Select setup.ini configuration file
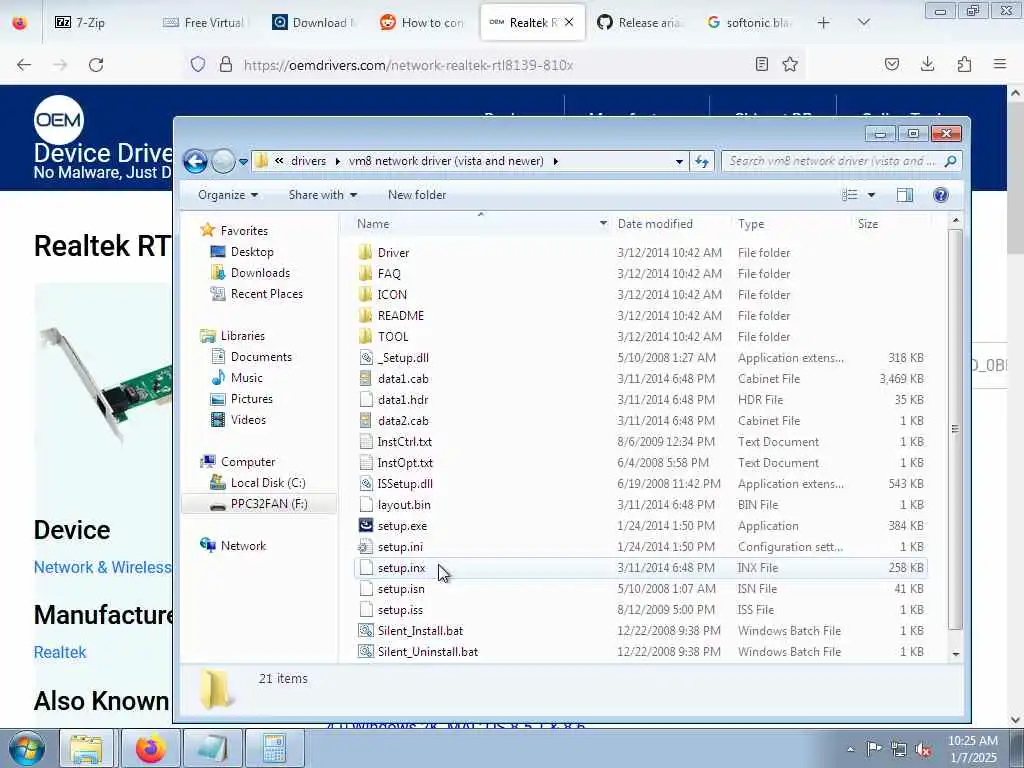 400,547
